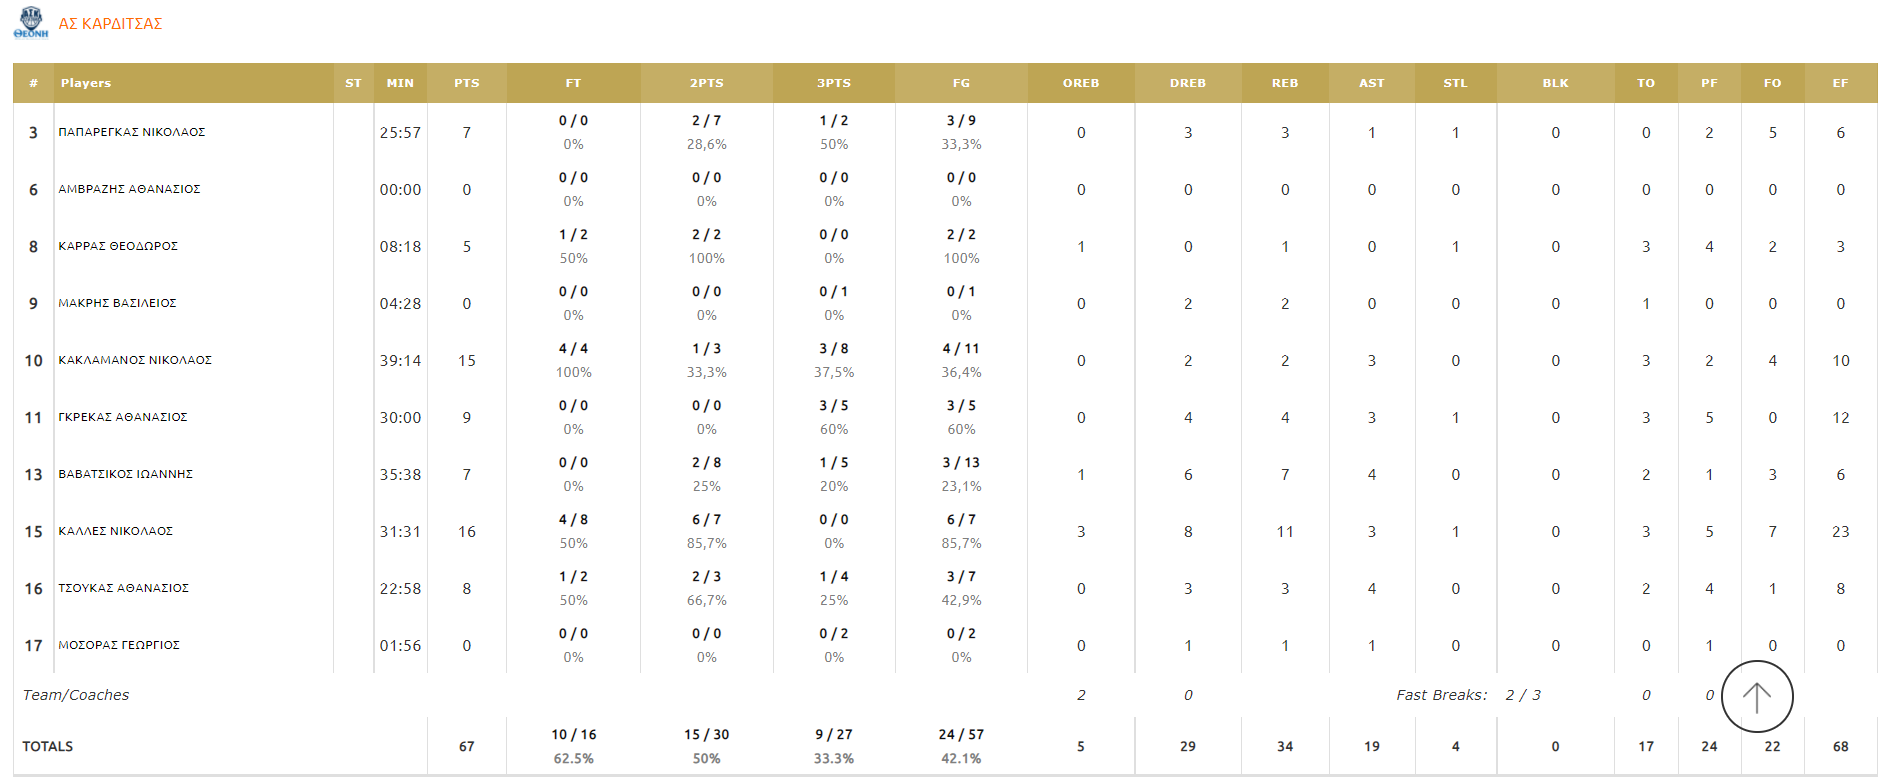Click the MIN column header
This screenshot has width=1881, height=779.
400,83
